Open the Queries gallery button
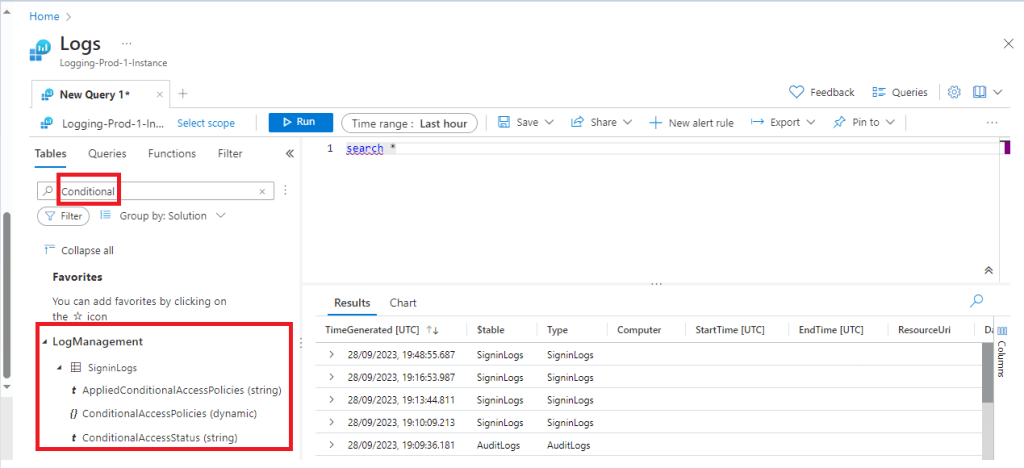This screenshot has width=1024, height=468. [x=900, y=92]
